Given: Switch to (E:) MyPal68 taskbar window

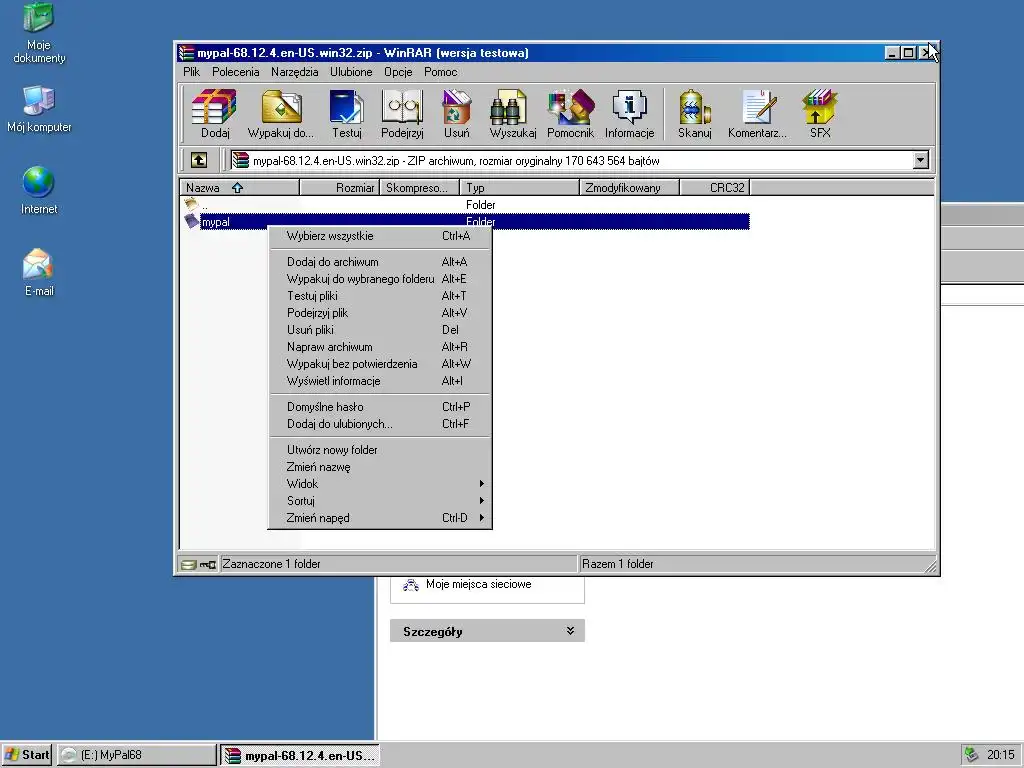Looking at the screenshot, I should click(x=136, y=755).
